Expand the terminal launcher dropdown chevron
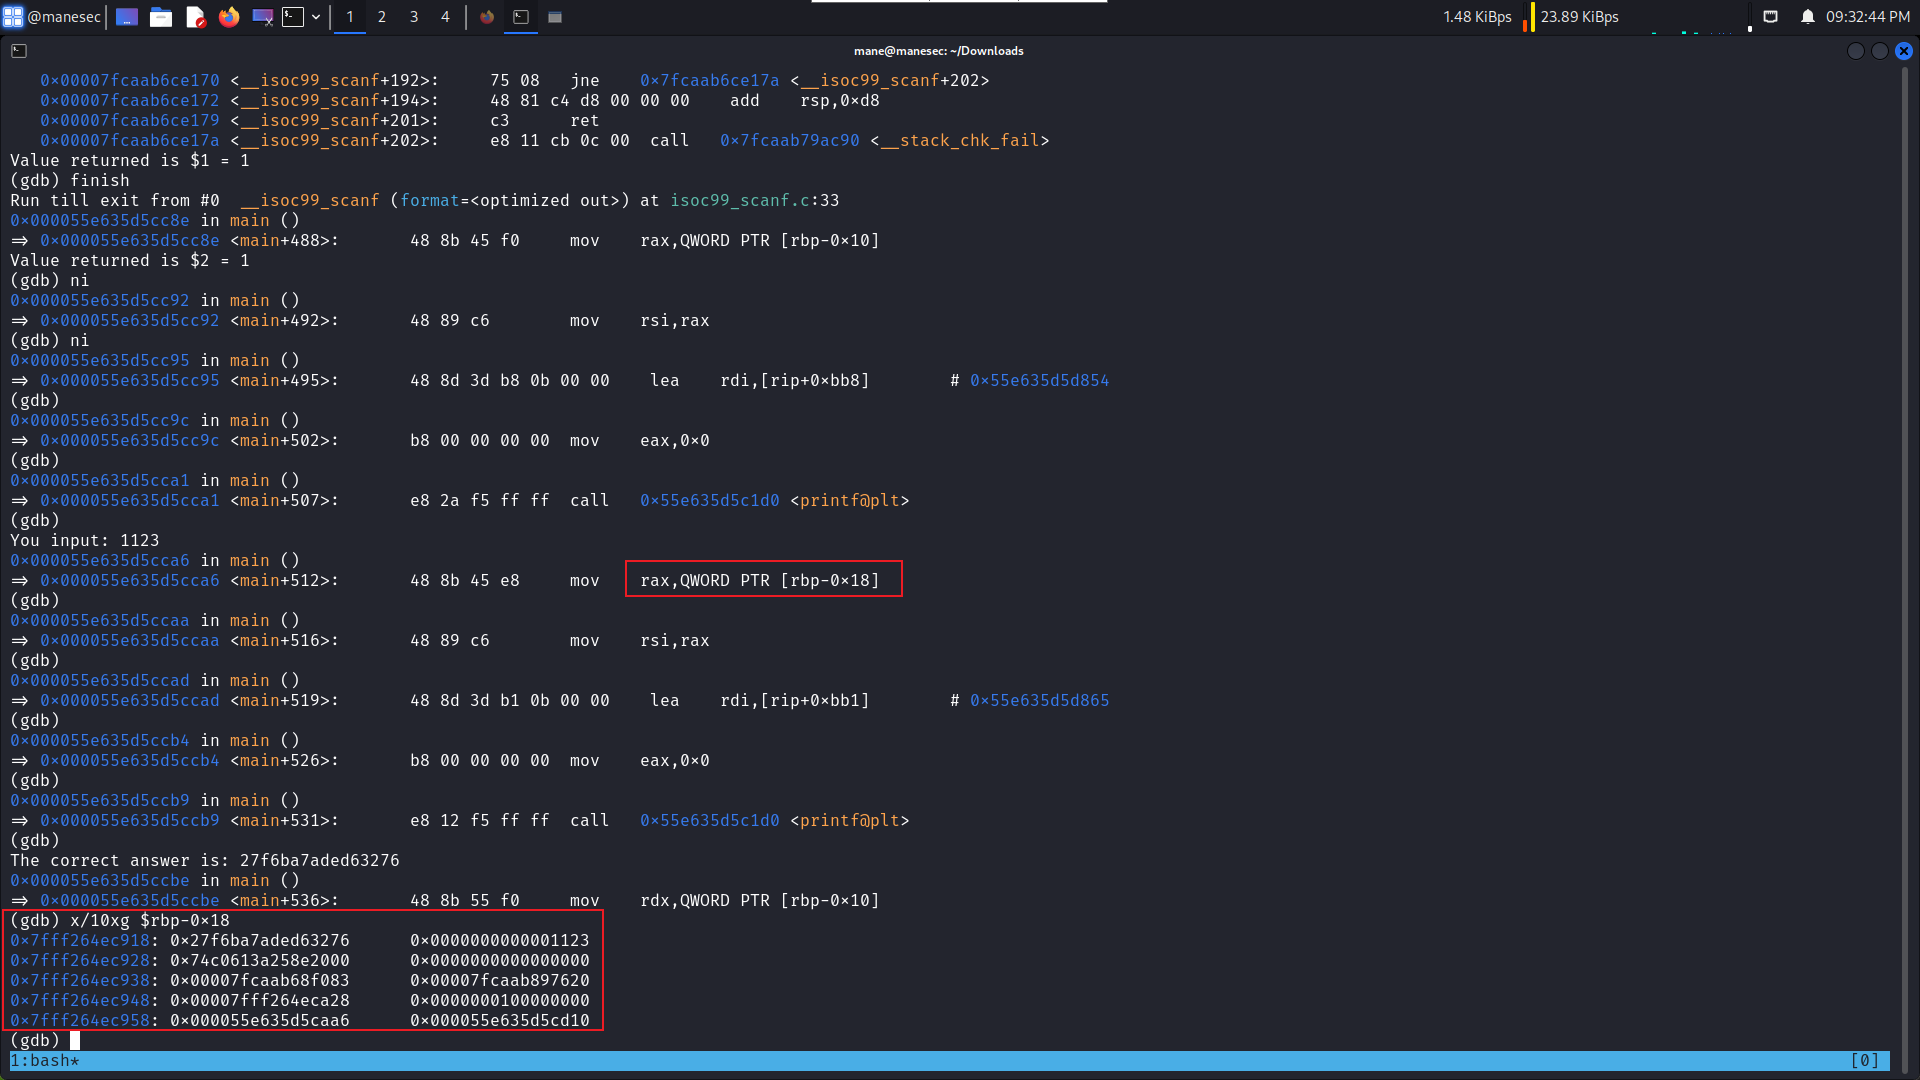Viewport: 1920px width, 1080px height. point(317,17)
